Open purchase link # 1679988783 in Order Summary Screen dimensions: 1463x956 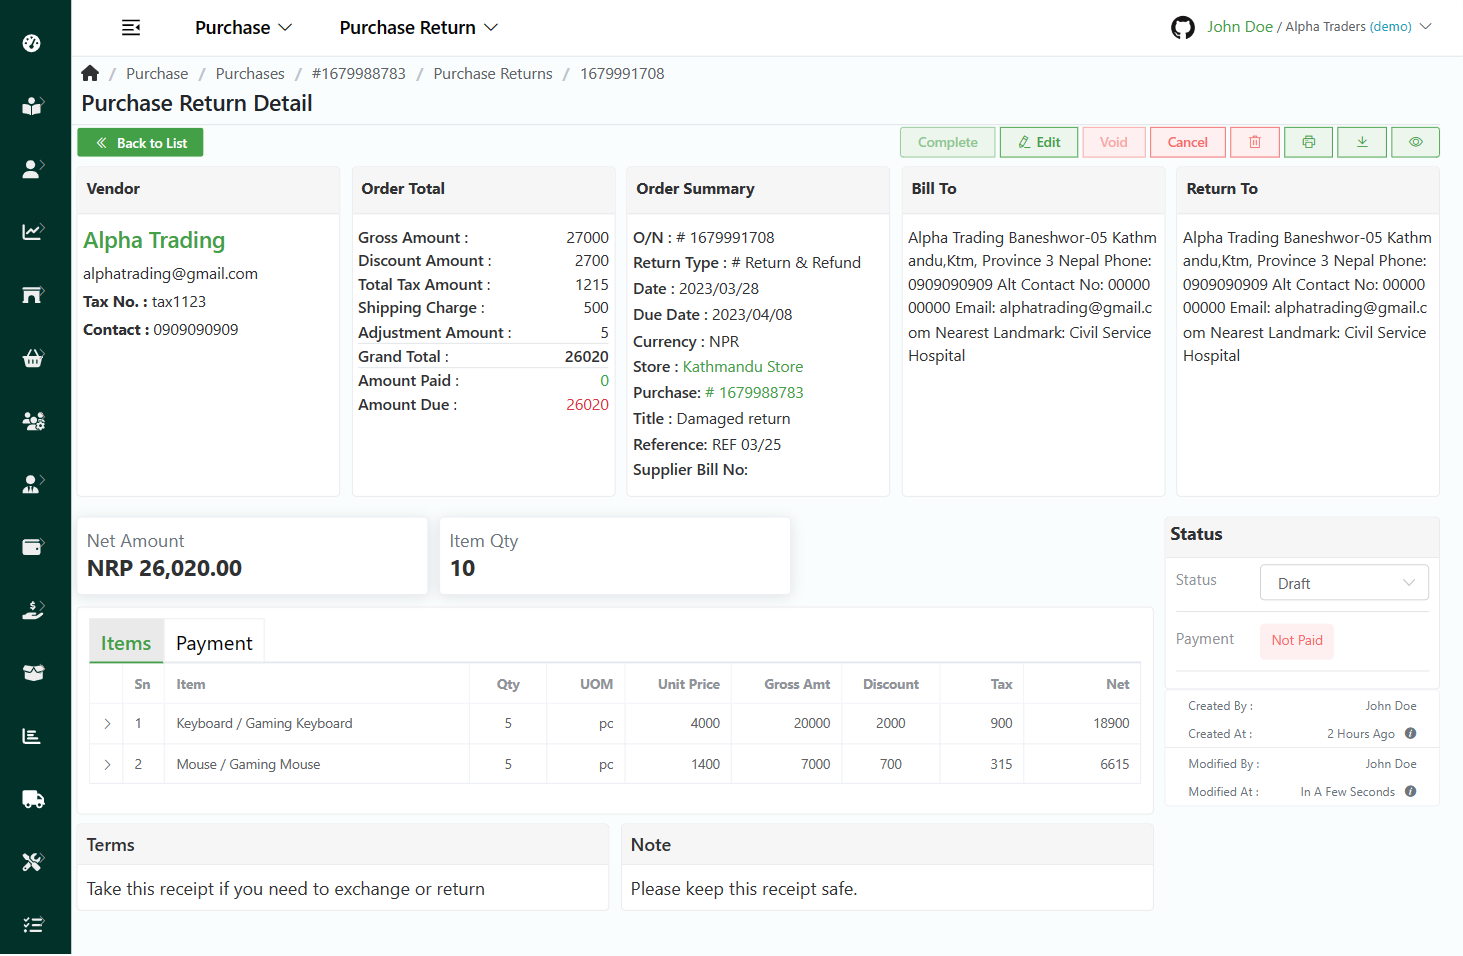pyautogui.click(x=754, y=392)
